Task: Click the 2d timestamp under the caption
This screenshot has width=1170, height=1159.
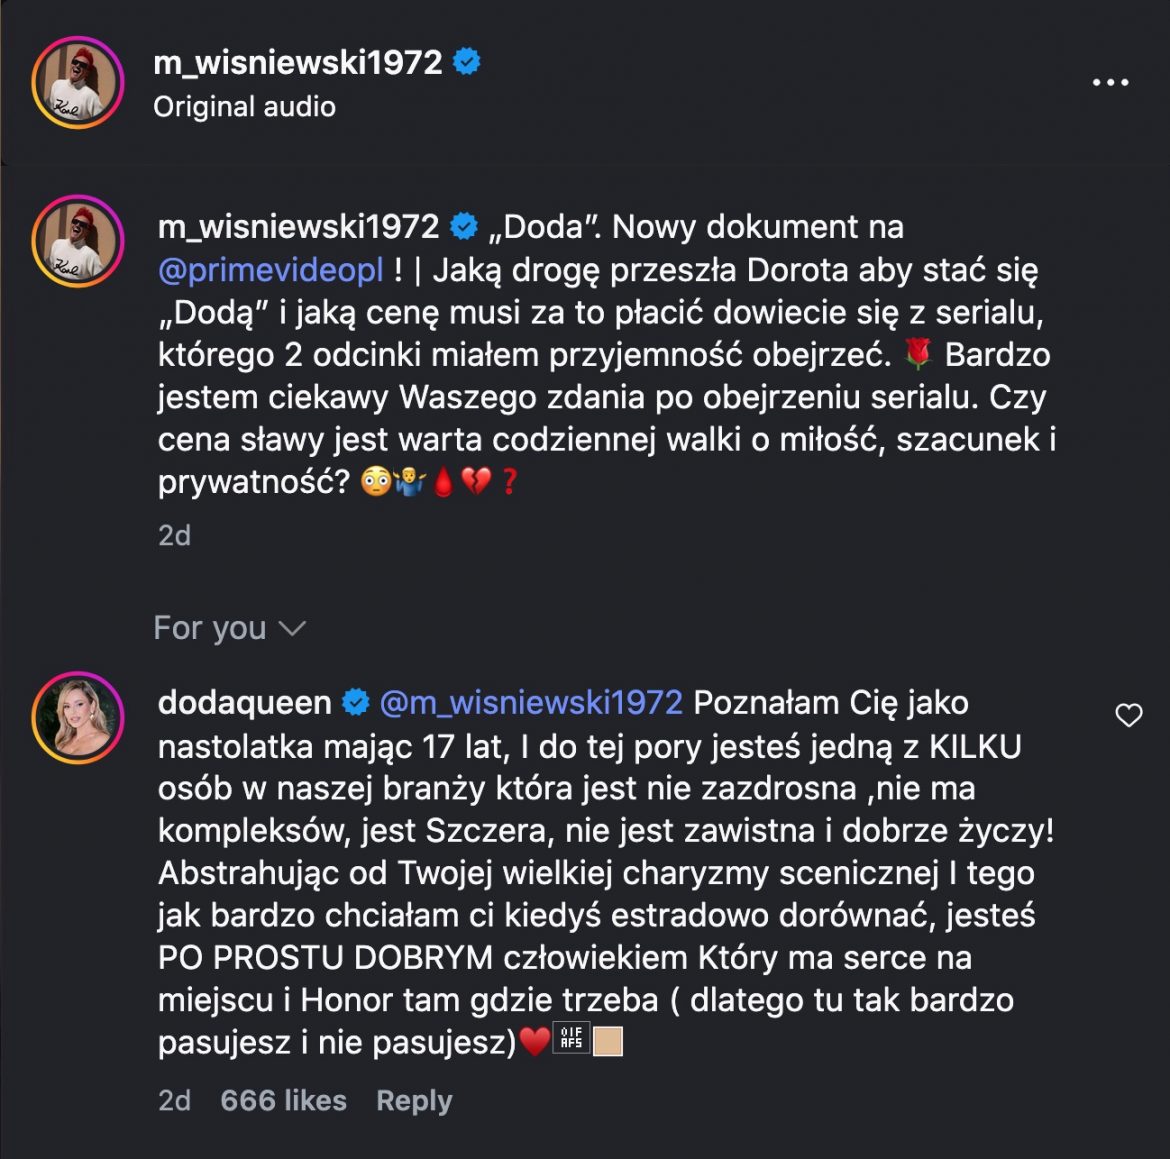Action: 174,535
